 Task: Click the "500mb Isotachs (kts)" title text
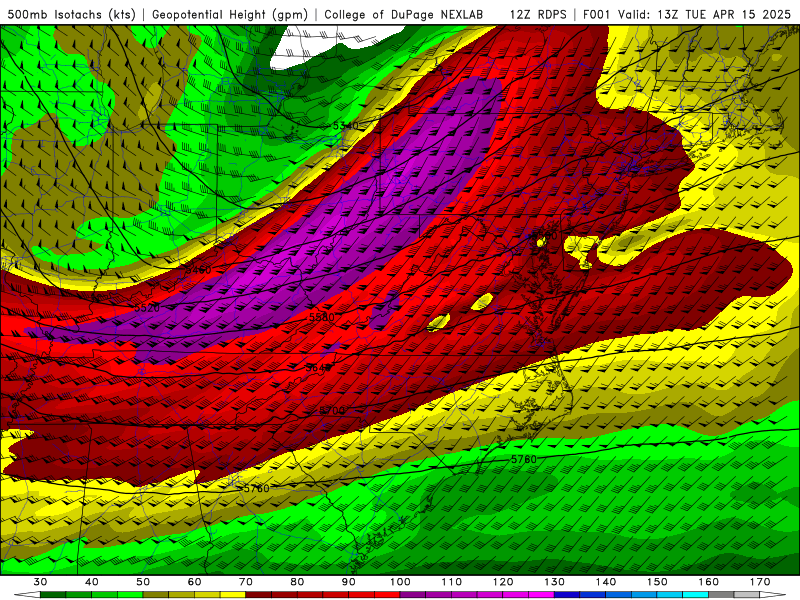click(71, 15)
